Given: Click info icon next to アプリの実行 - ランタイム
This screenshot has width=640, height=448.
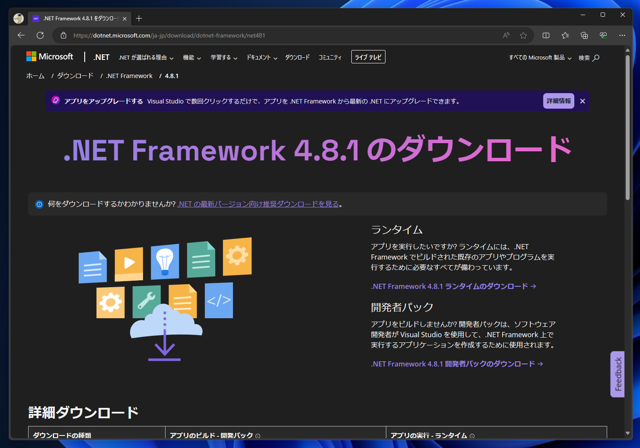Looking at the screenshot, I should pos(472,436).
